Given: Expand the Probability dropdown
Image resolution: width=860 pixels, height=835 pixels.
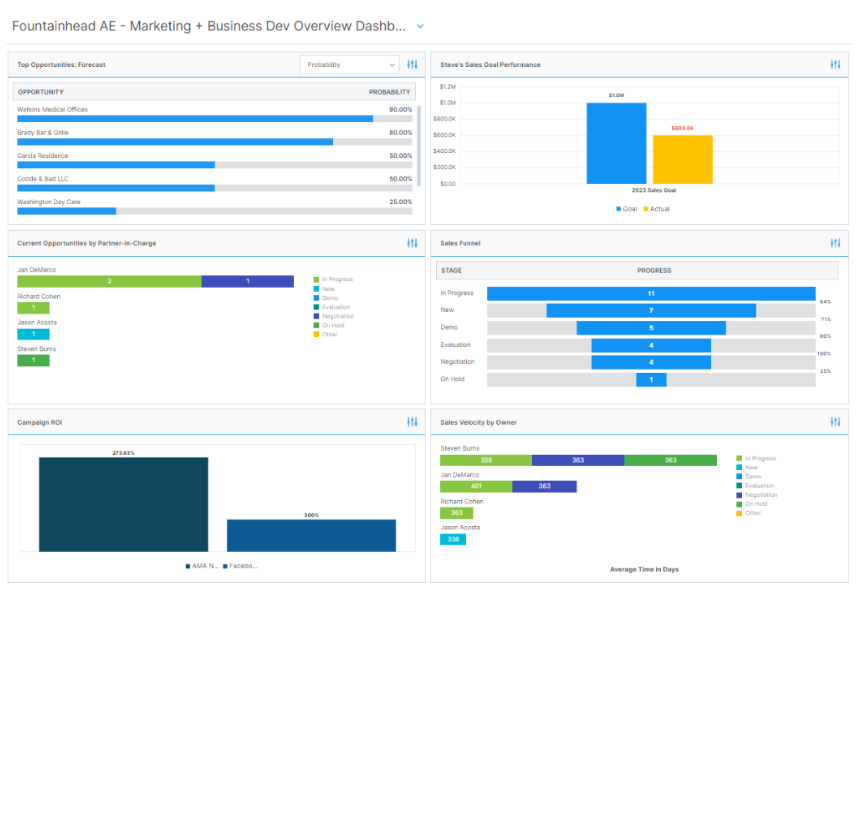Looking at the screenshot, I should [349, 65].
